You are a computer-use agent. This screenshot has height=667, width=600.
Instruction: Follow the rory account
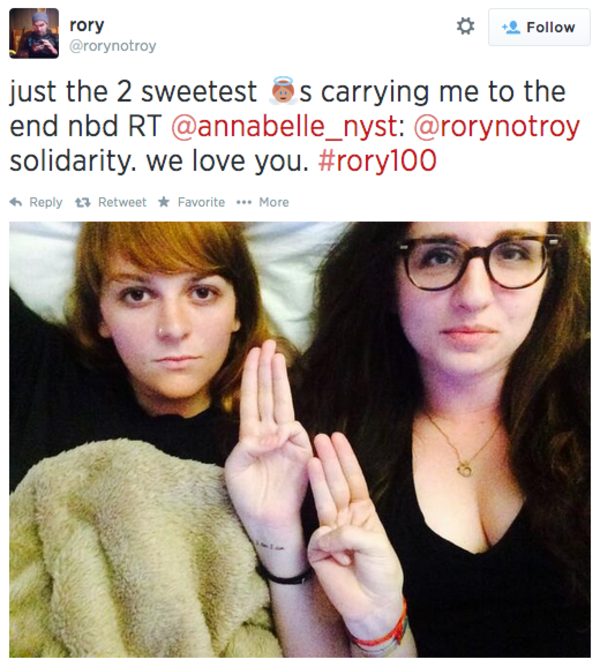[x=539, y=27]
